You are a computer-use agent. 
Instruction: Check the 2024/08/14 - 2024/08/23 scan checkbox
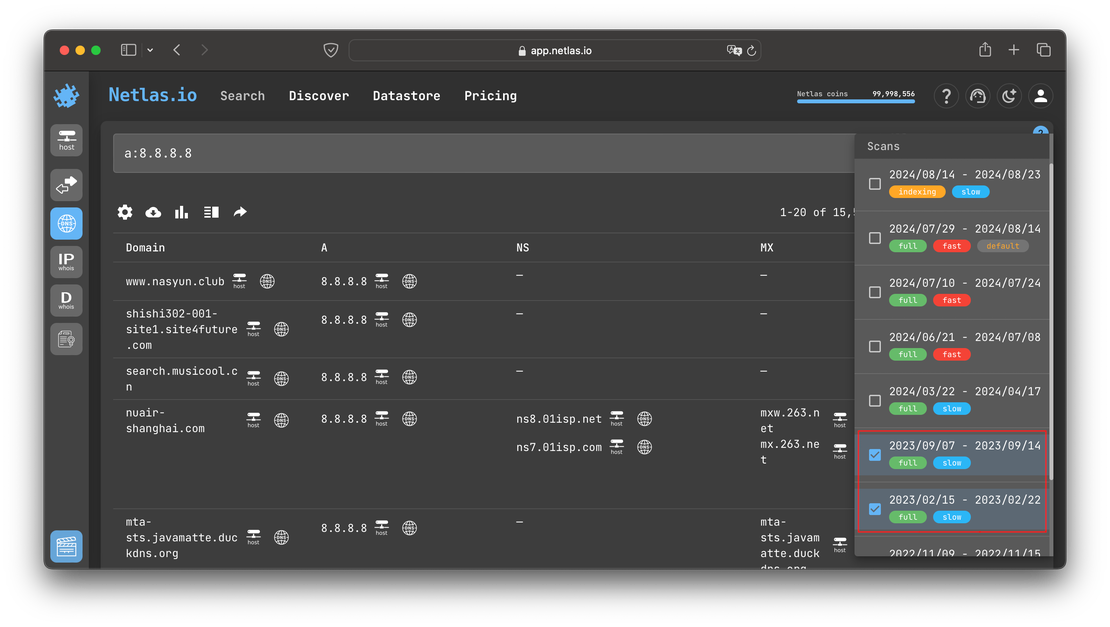tap(875, 184)
